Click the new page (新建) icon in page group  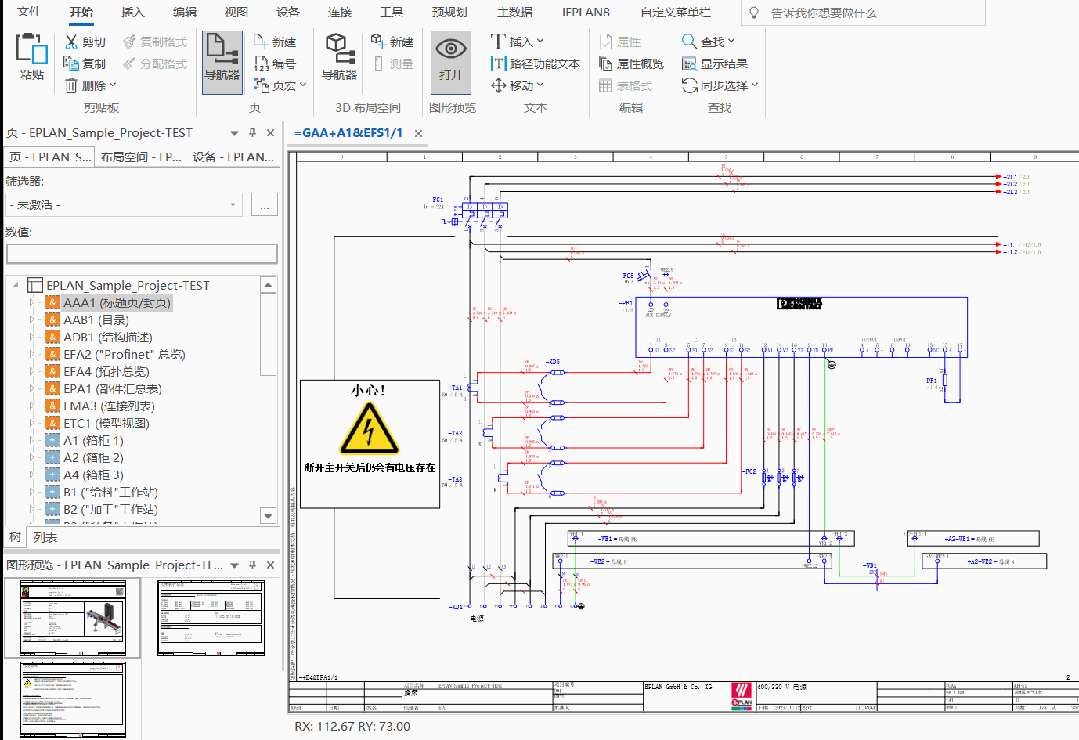[x=260, y=42]
